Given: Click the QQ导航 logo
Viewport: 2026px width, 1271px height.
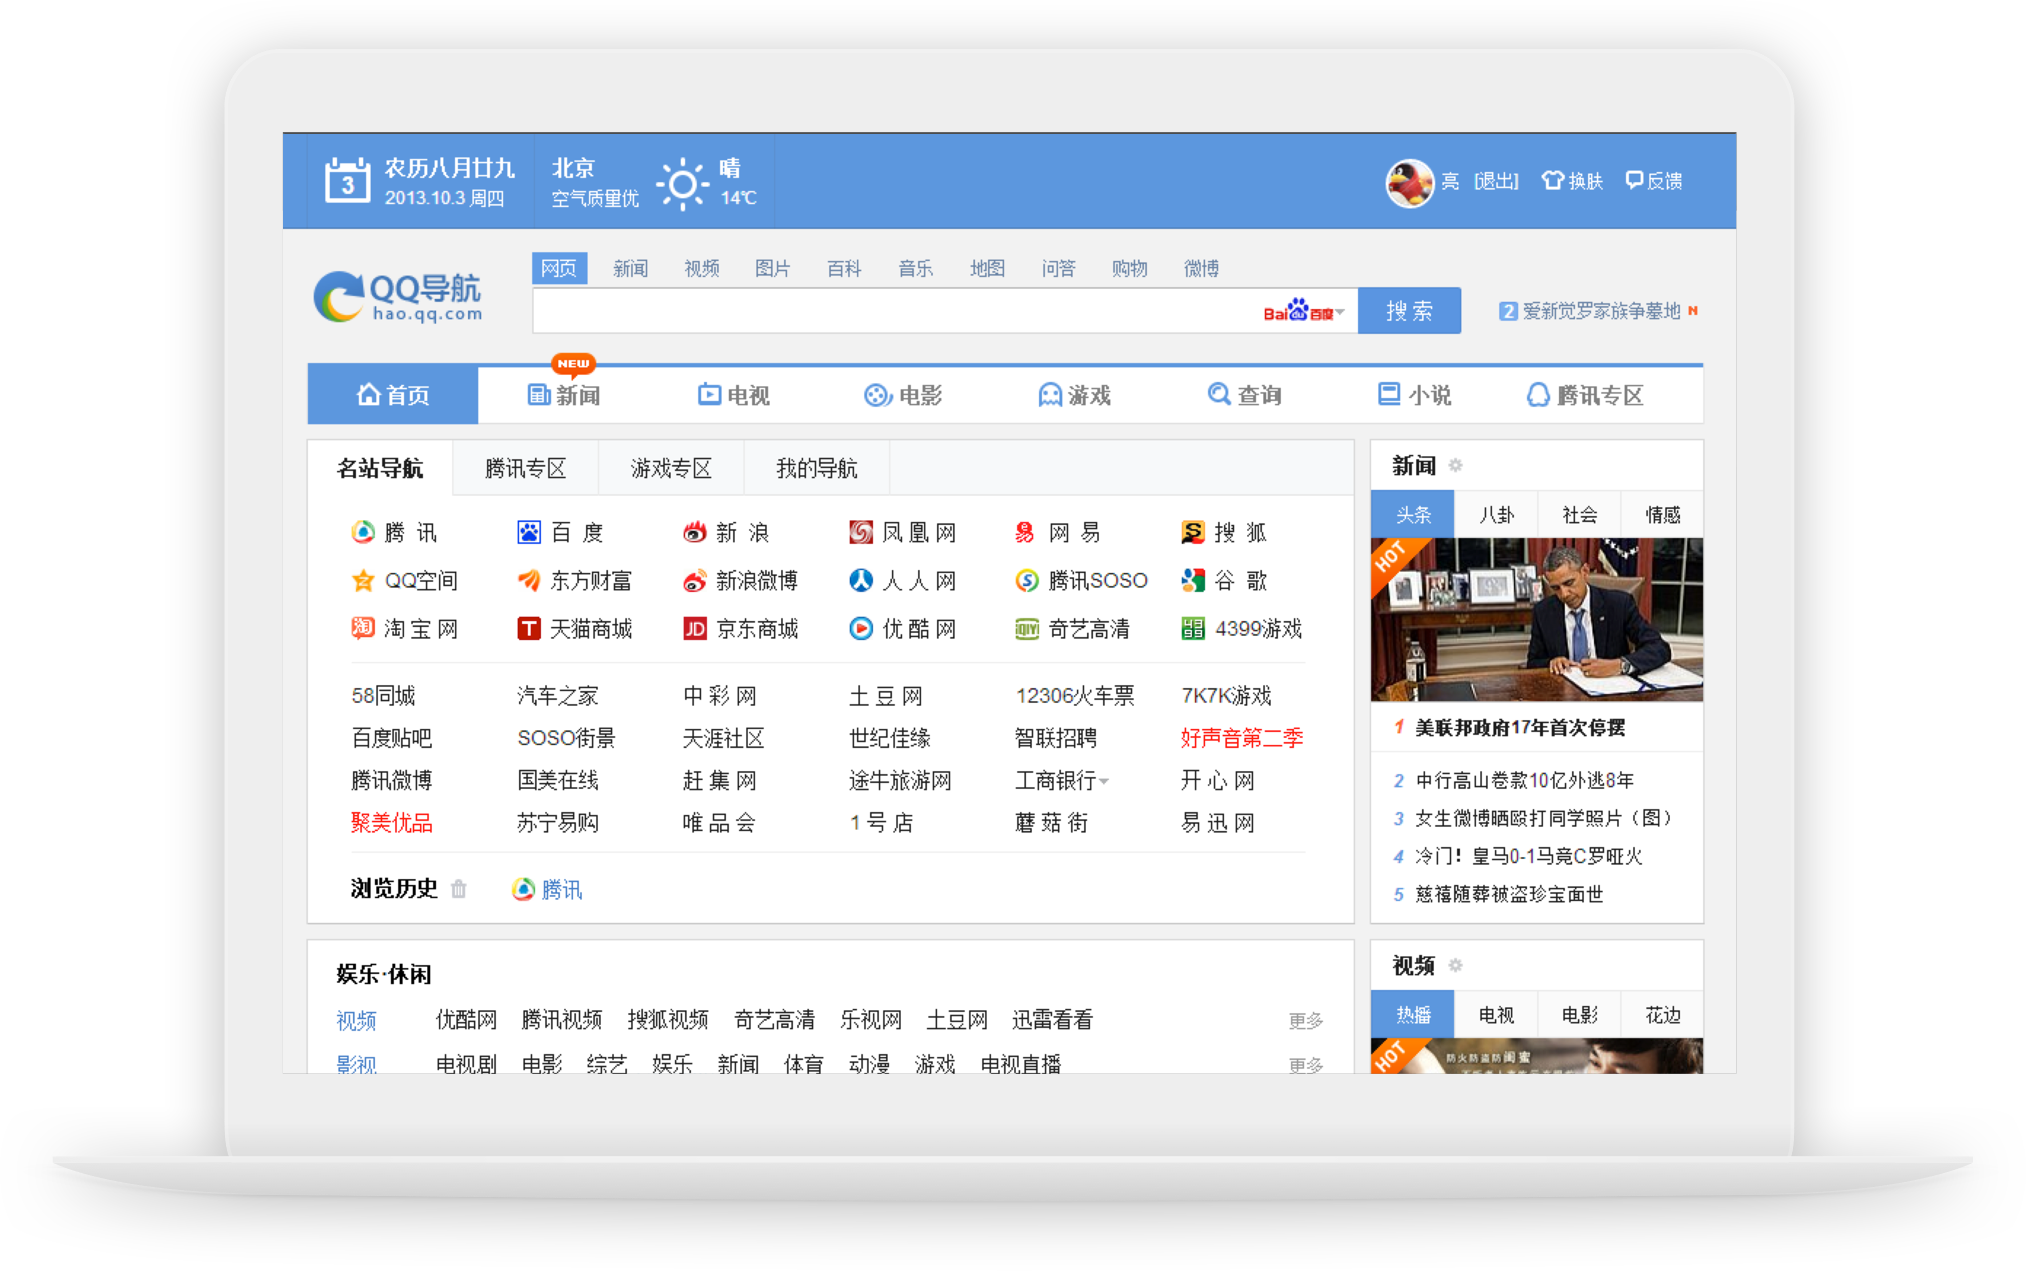Looking at the screenshot, I should pos(398,296).
